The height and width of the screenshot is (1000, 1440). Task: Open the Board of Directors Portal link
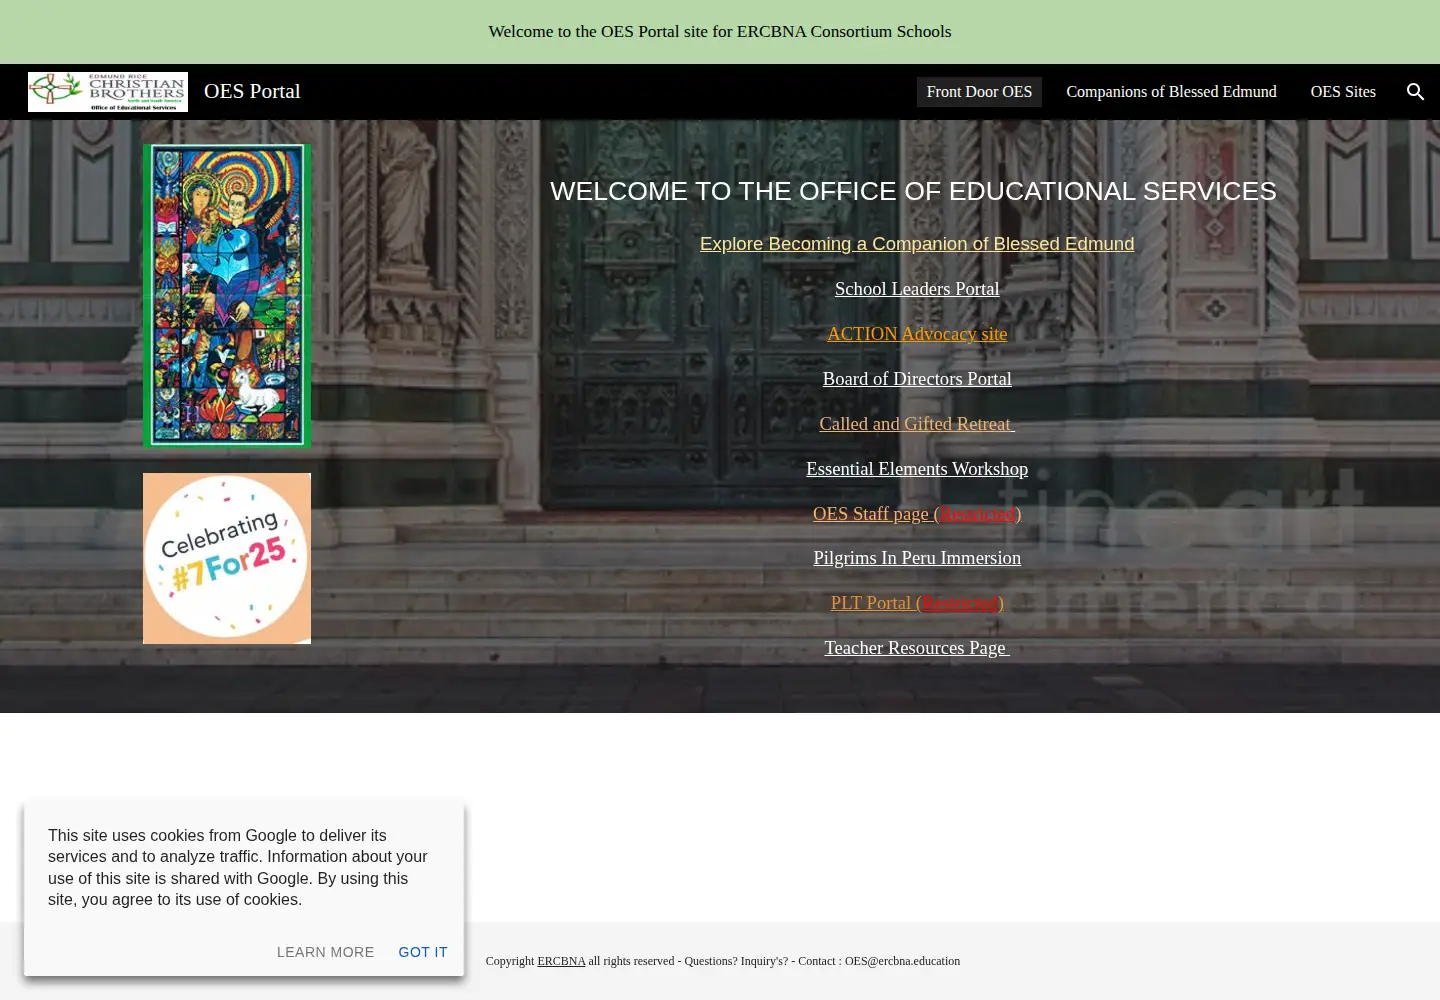coord(917,379)
